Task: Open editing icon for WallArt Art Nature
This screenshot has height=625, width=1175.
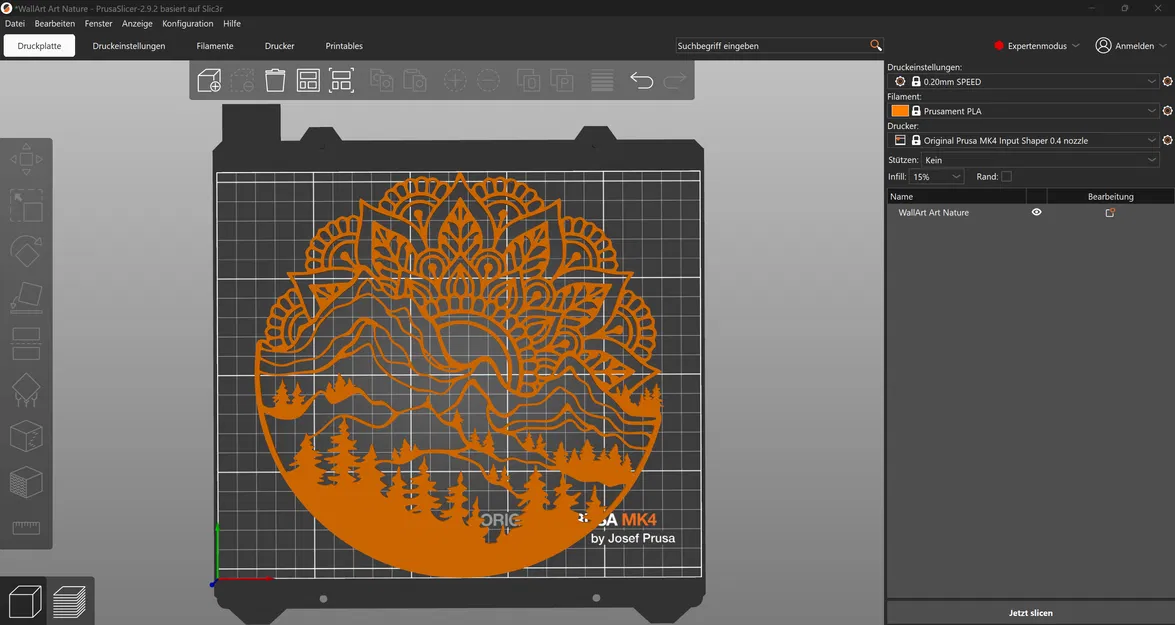Action: [1110, 213]
